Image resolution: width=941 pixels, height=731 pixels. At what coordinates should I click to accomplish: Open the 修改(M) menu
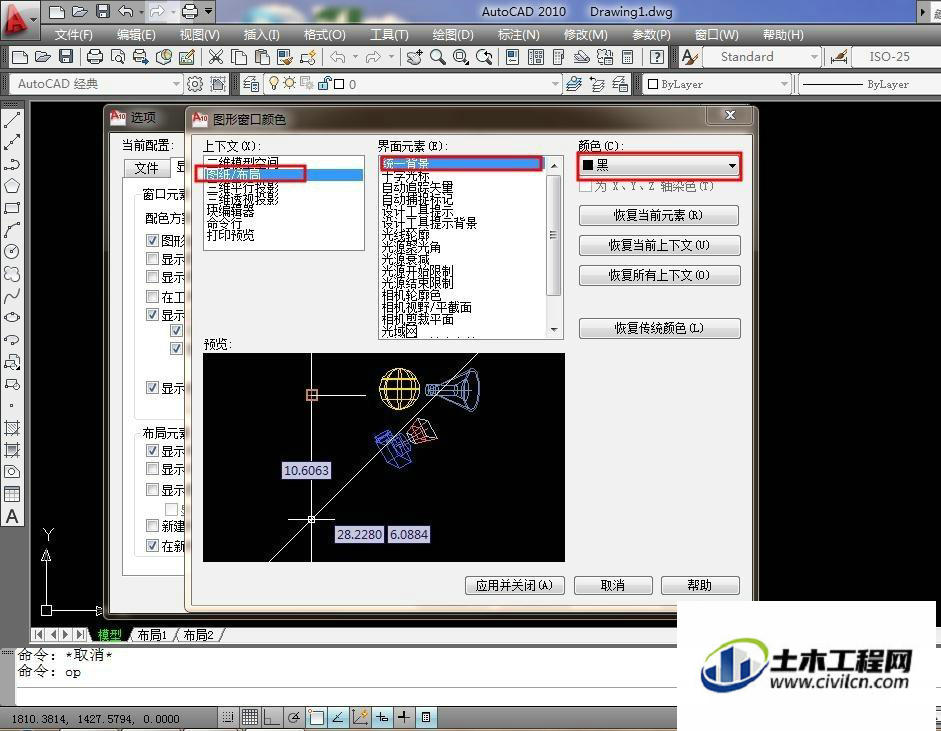point(585,35)
